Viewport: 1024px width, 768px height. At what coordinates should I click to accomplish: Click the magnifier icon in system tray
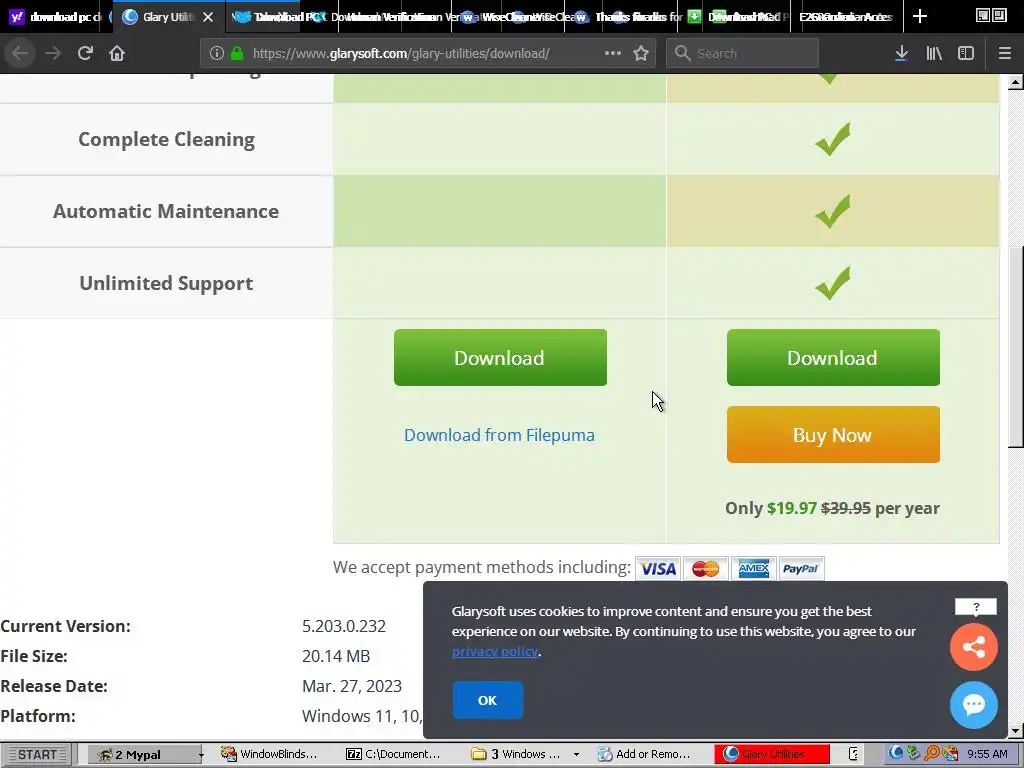[931, 753]
